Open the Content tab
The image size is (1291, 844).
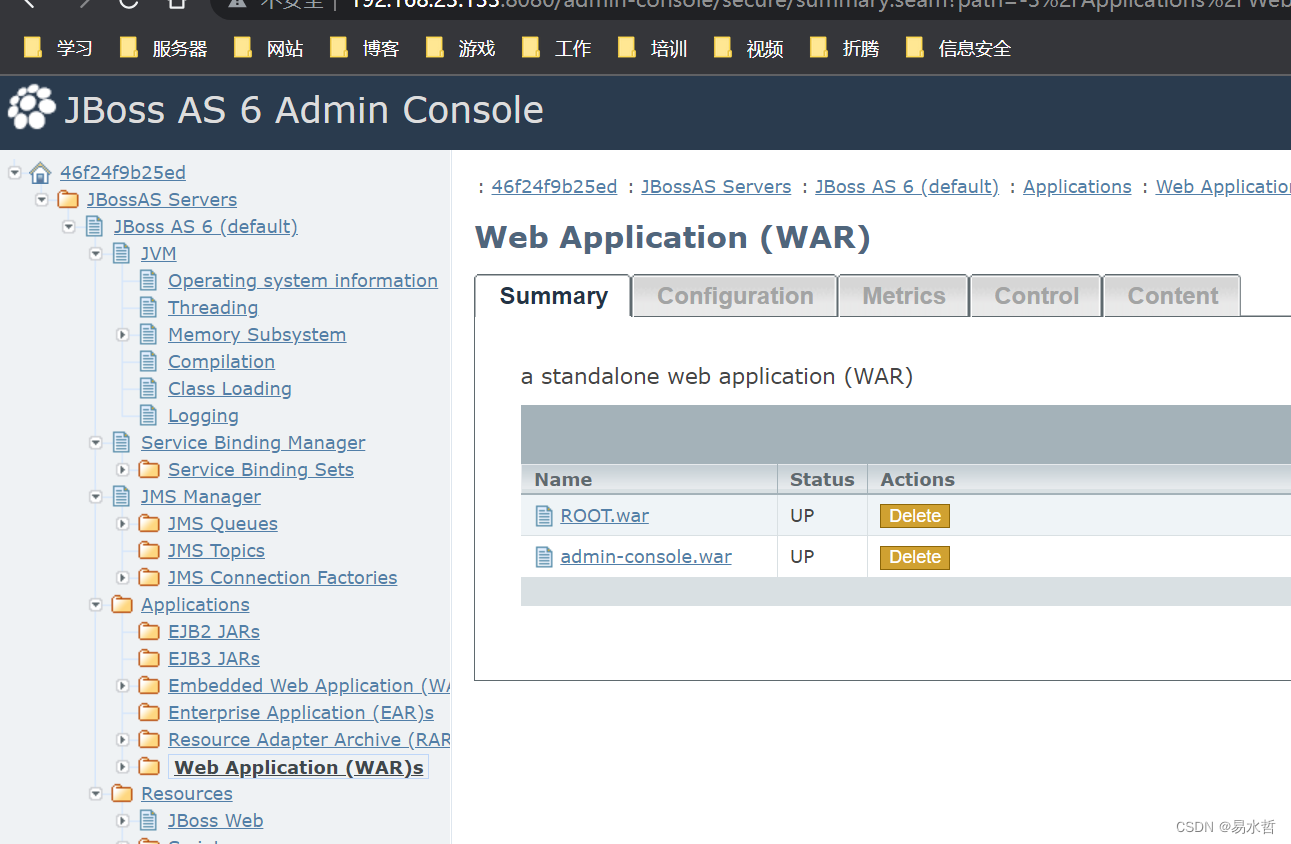tap(1173, 296)
